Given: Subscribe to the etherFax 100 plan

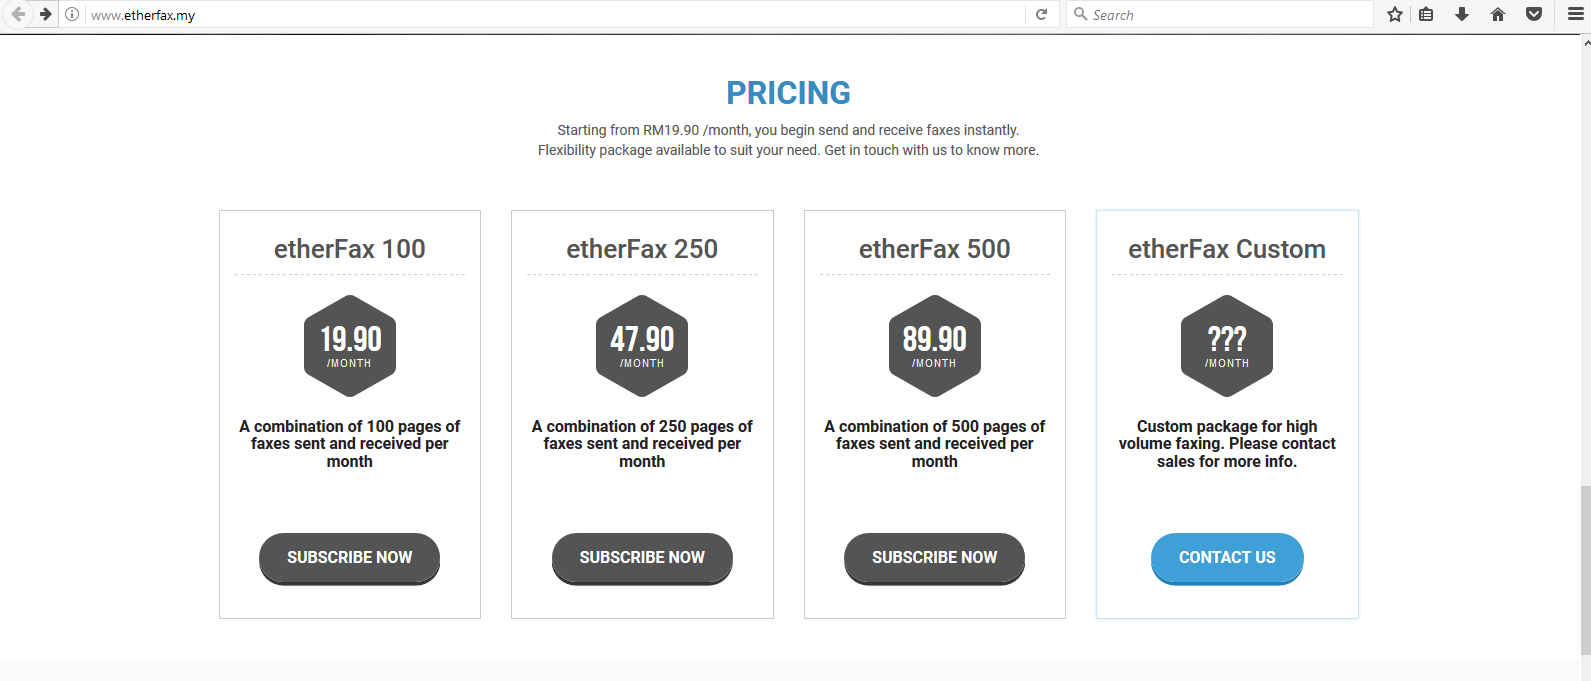Looking at the screenshot, I should [x=349, y=558].
